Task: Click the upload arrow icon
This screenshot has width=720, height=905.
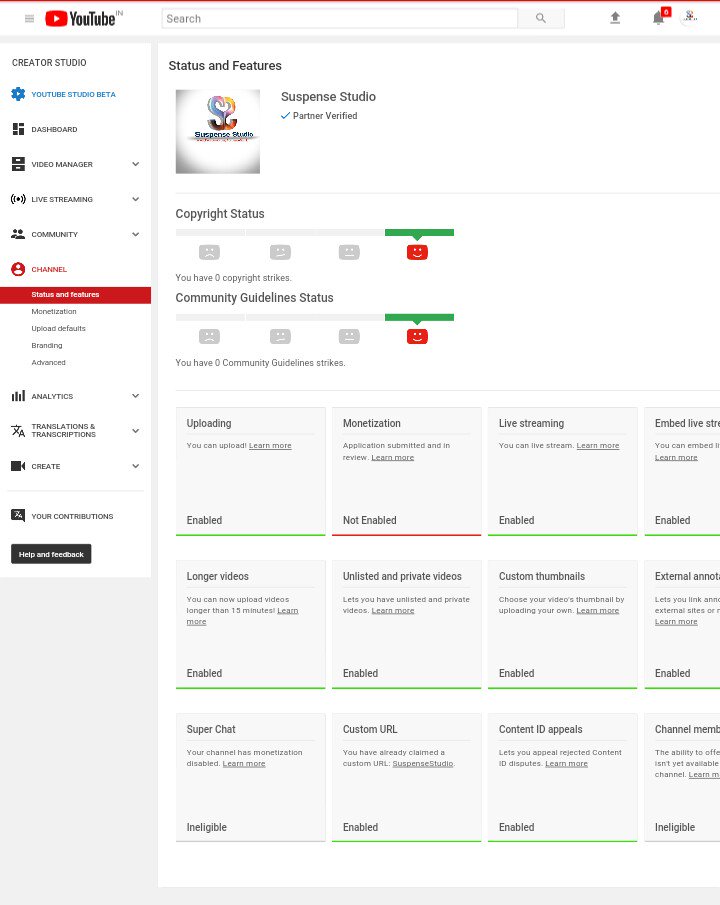Action: click(x=615, y=18)
